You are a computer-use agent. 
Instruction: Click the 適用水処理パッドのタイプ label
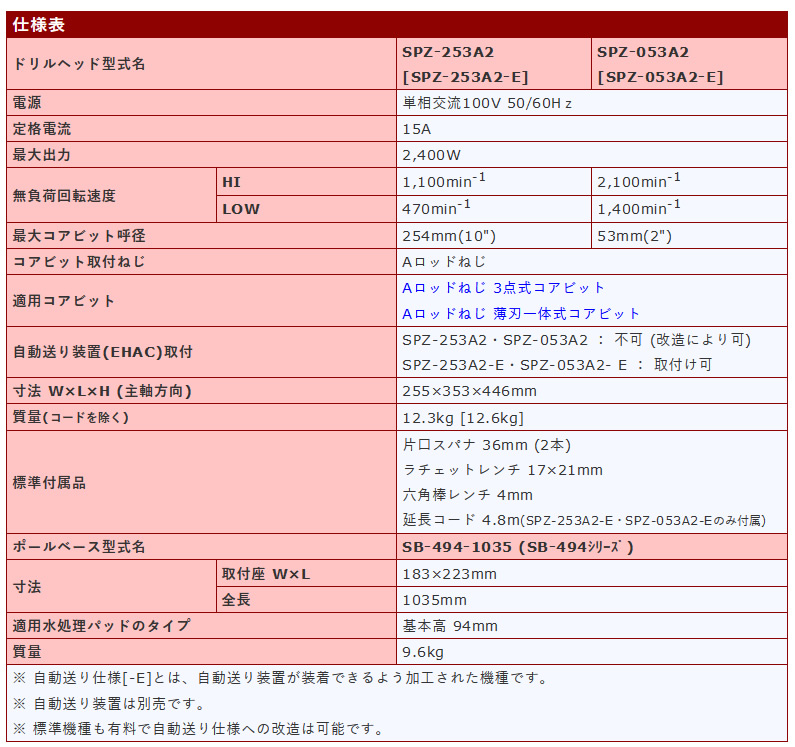(101, 625)
